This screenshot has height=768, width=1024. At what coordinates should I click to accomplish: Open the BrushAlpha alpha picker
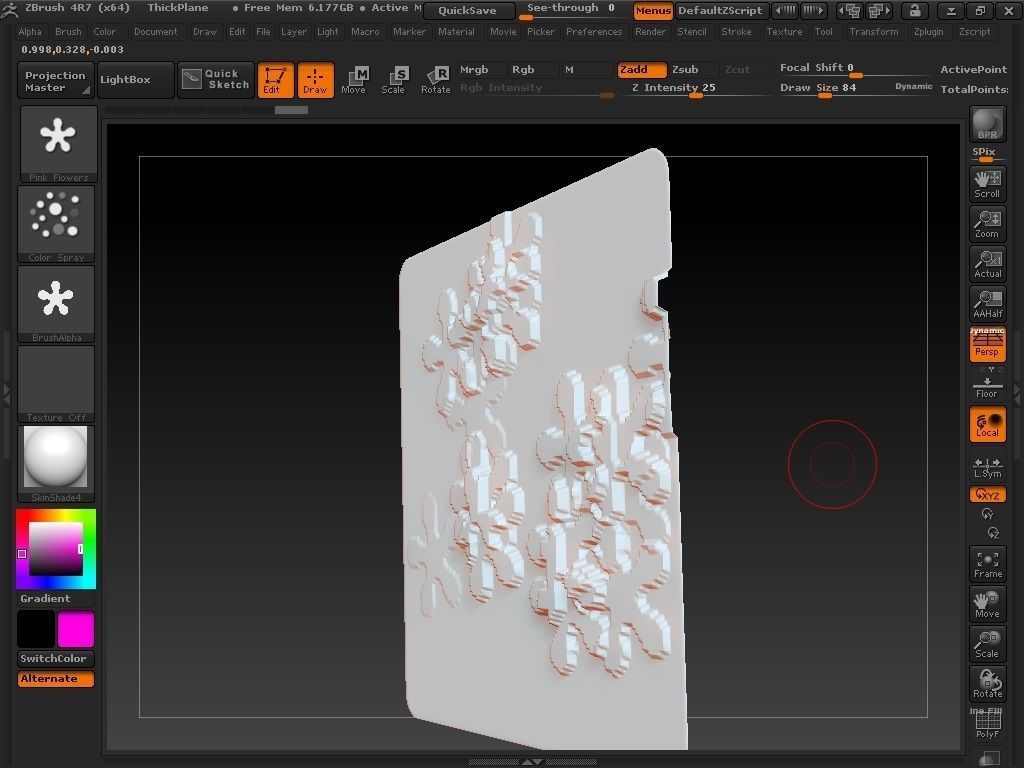tap(56, 304)
